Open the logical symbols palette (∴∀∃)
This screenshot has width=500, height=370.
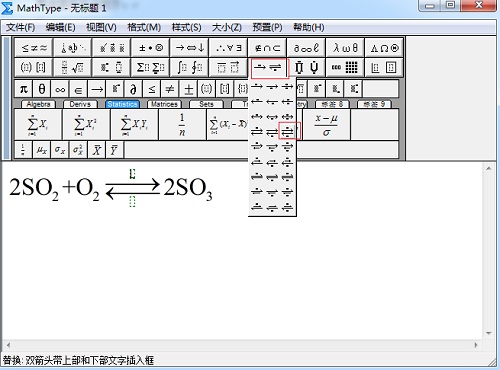tap(228, 48)
